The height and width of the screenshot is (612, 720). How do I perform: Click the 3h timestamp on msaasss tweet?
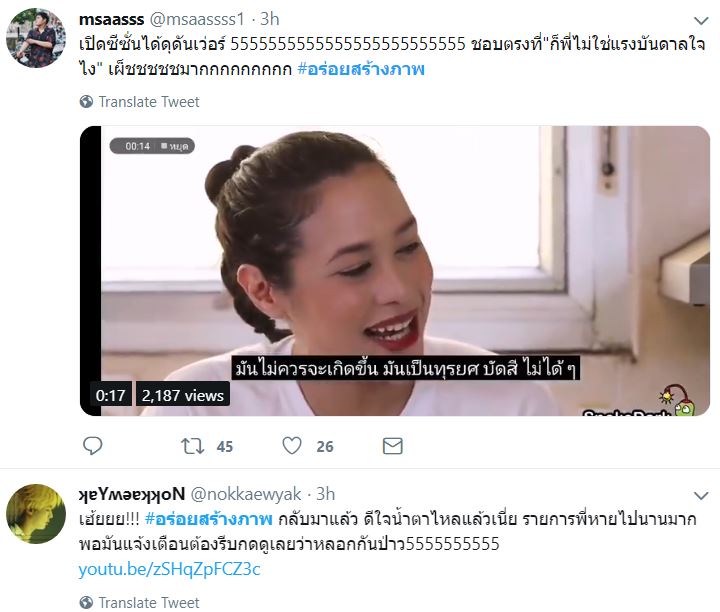click(x=270, y=19)
